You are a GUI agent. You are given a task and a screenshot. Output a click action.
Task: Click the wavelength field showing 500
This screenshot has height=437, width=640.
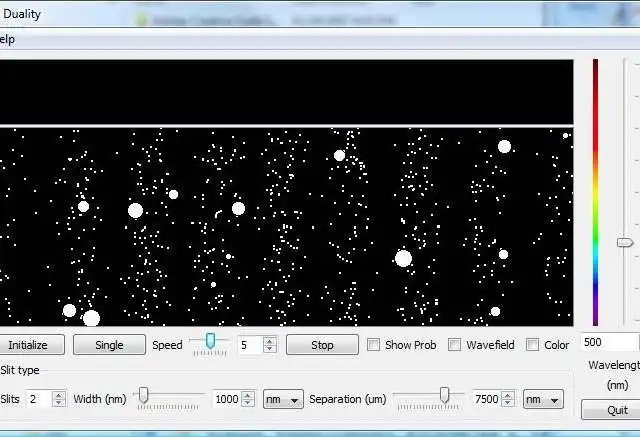[x=610, y=342]
